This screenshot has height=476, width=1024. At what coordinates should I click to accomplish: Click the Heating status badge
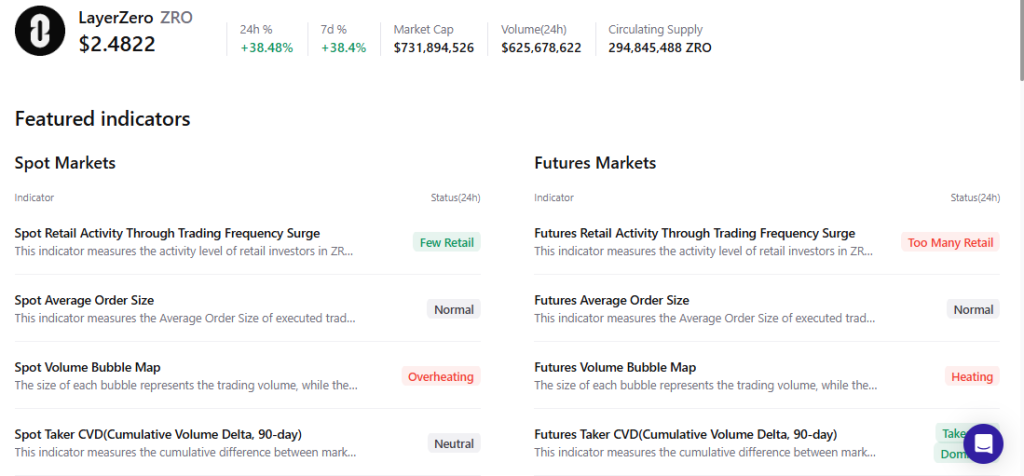(971, 376)
